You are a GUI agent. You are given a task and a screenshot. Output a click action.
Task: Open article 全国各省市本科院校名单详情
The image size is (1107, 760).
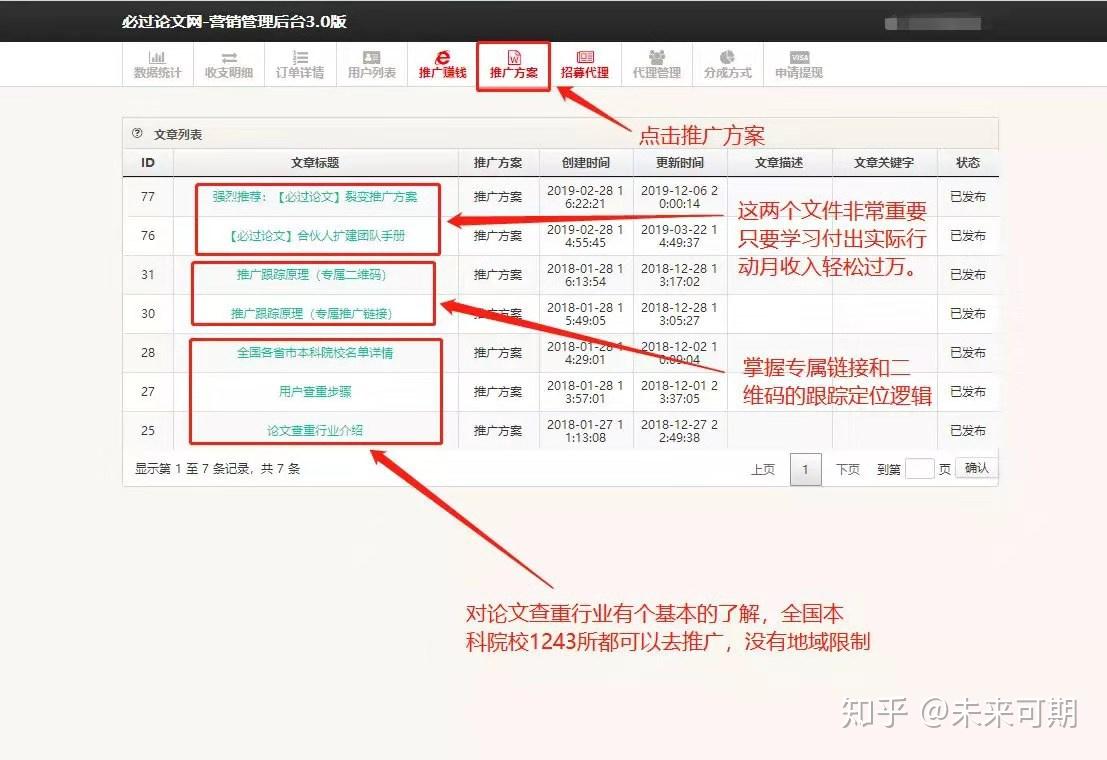(315, 352)
